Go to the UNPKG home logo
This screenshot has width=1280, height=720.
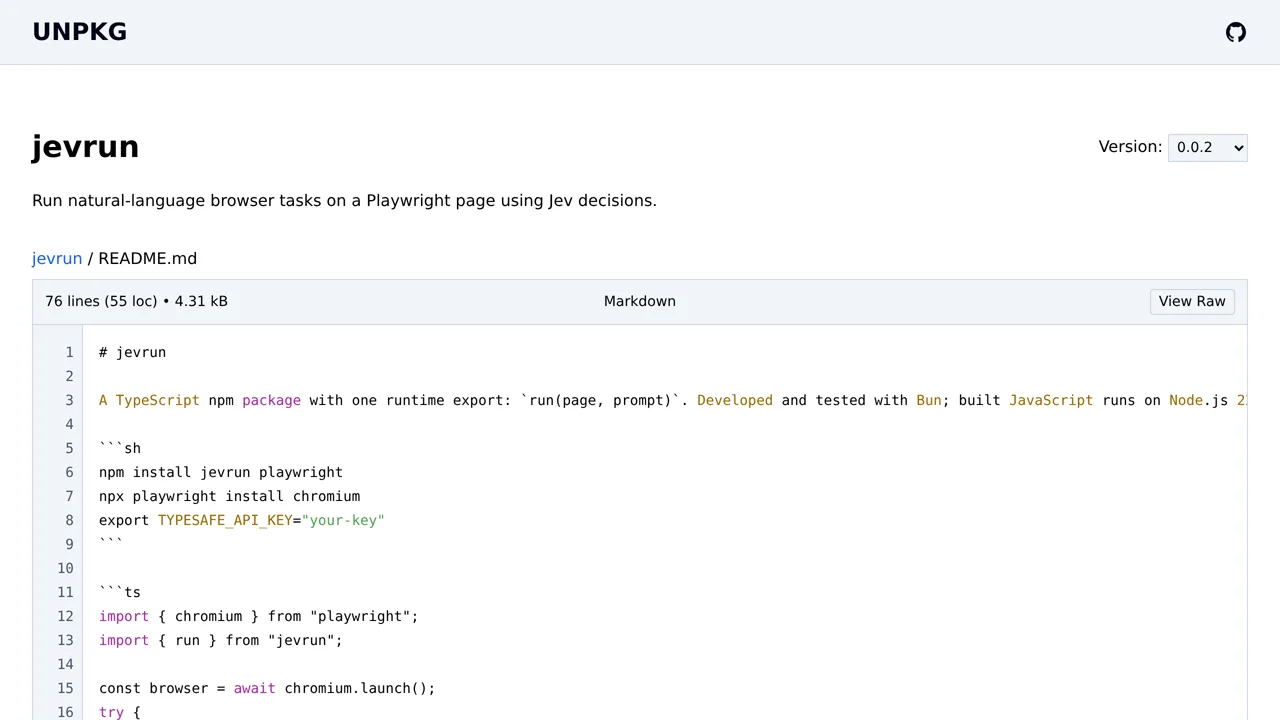pos(80,32)
